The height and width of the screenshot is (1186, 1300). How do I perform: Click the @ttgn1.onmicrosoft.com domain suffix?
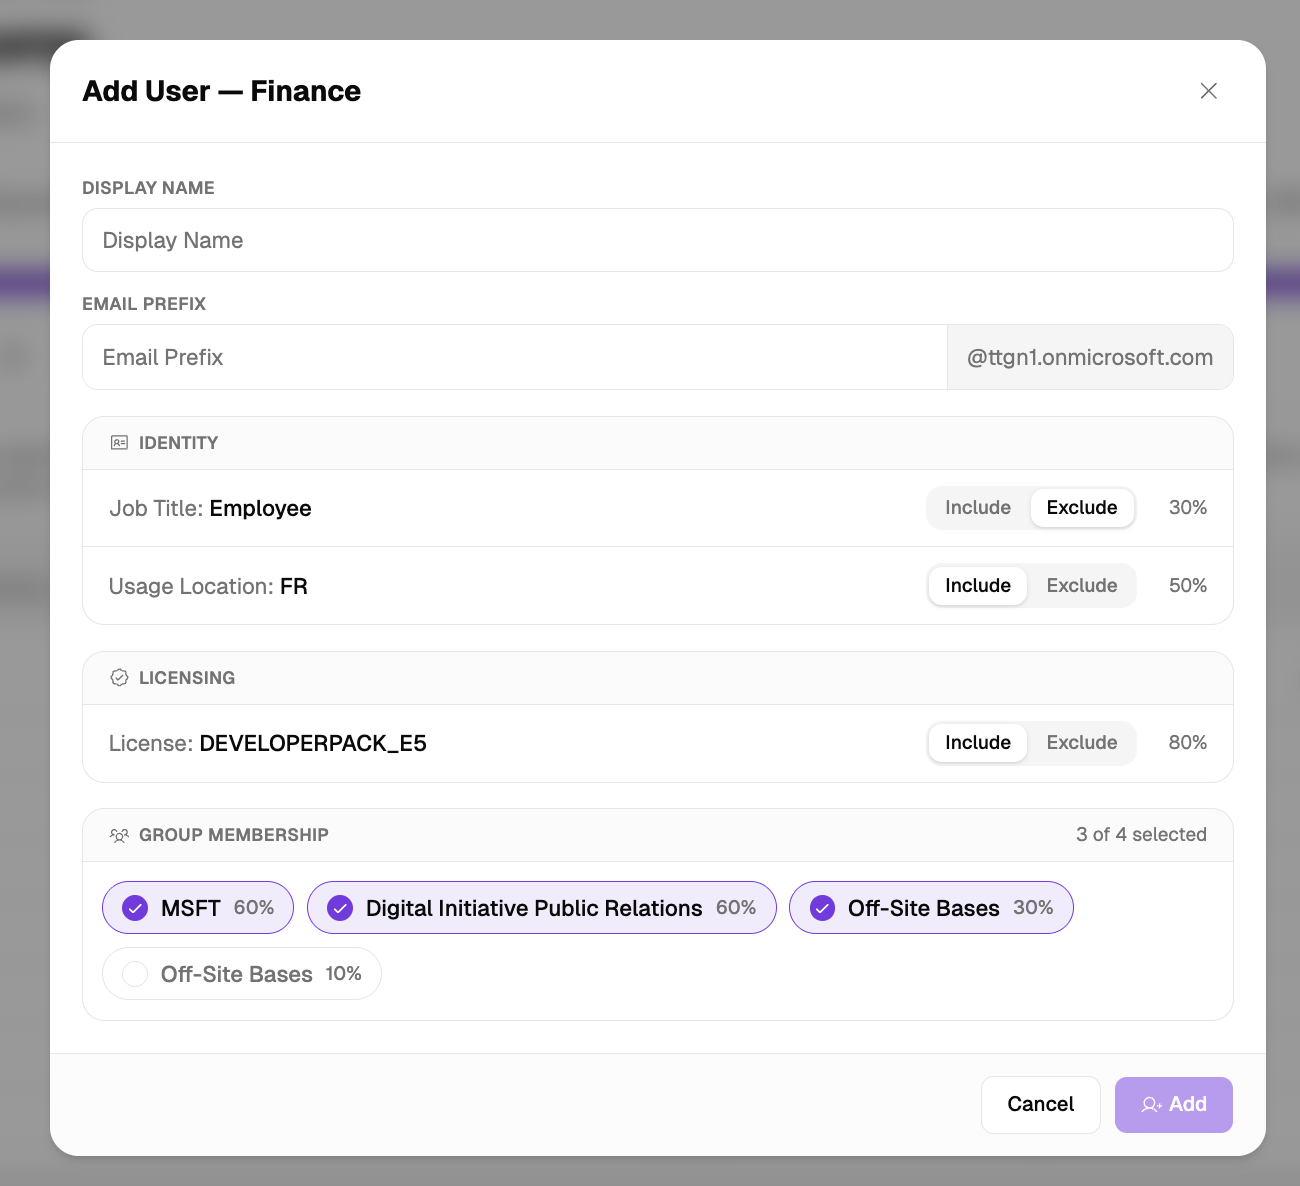point(1090,357)
